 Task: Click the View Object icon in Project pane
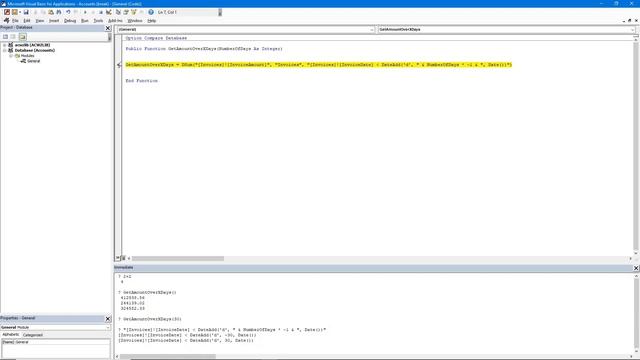pyautogui.click(x=13, y=37)
